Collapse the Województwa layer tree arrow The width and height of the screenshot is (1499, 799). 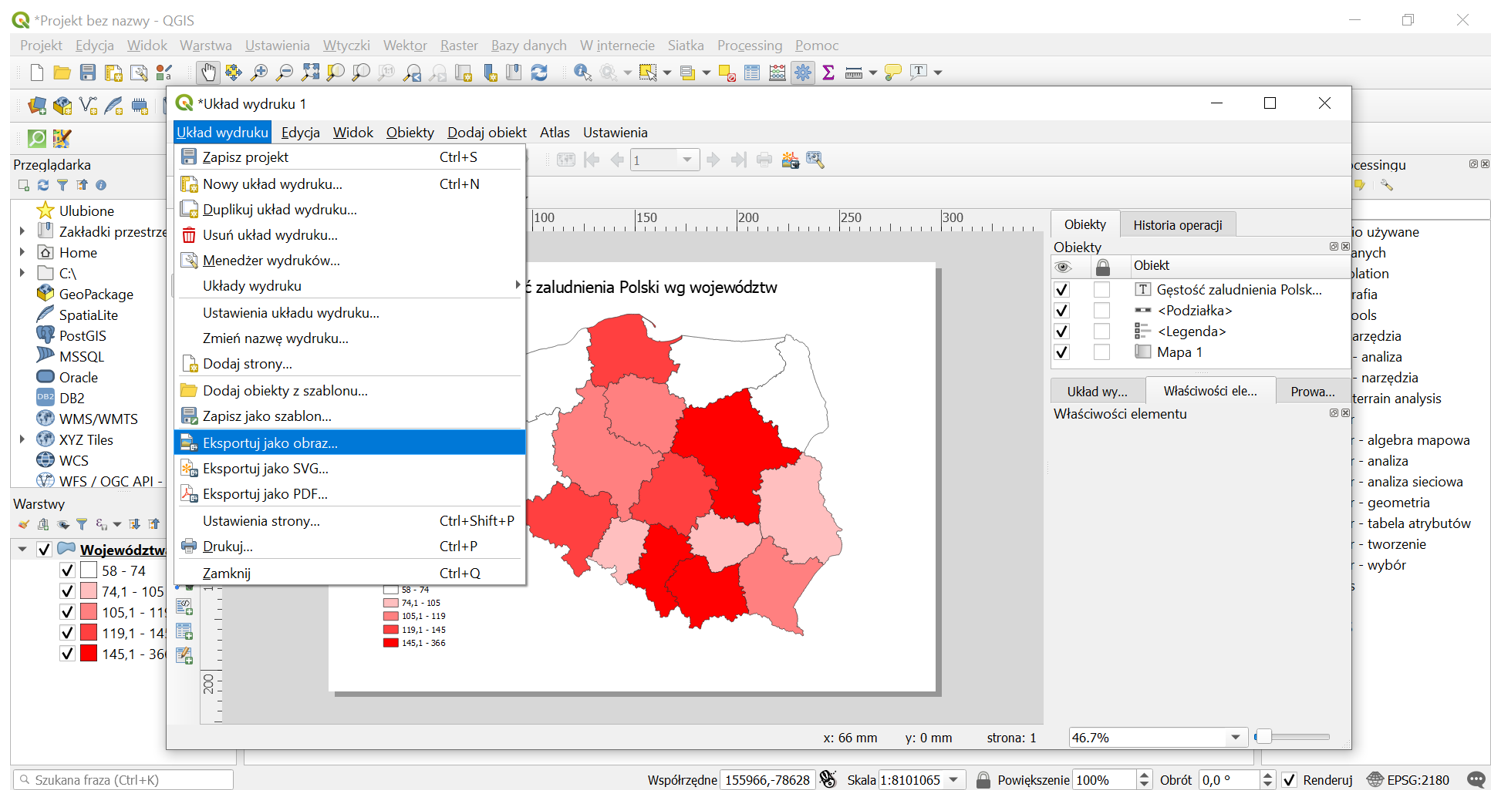tap(22, 549)
